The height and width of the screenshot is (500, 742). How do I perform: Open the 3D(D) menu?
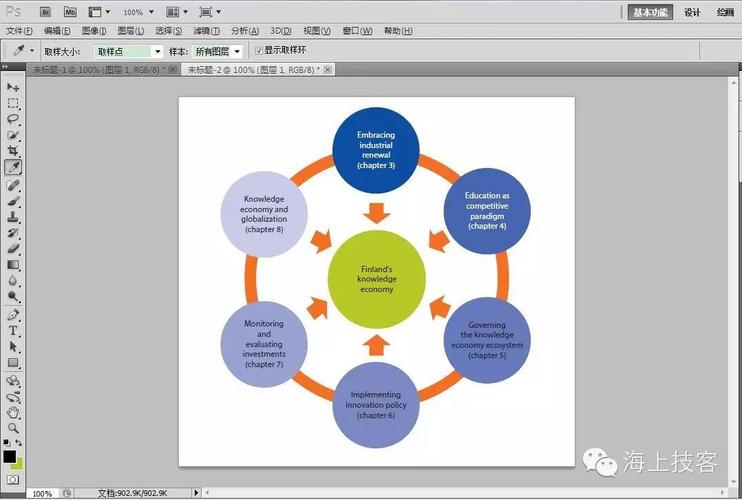pos(281,31)
